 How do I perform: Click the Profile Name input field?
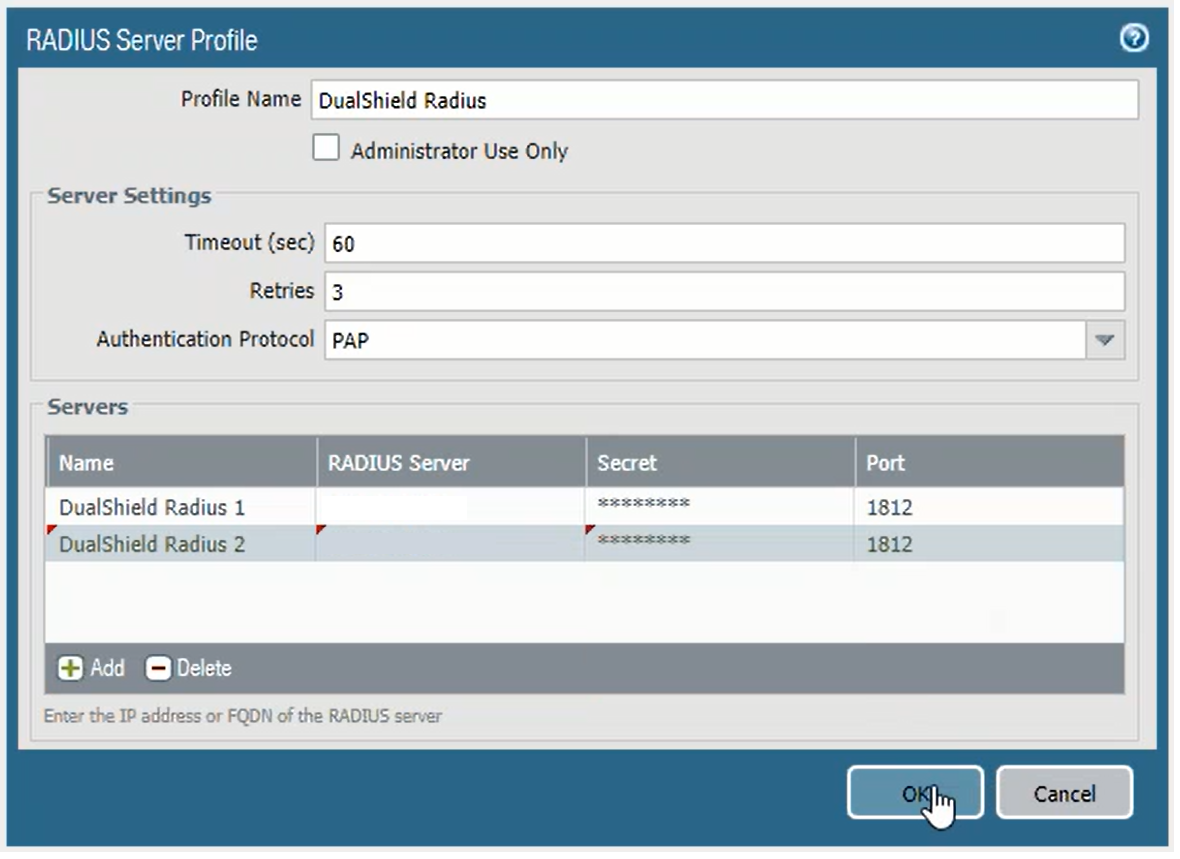click(724, 100)
